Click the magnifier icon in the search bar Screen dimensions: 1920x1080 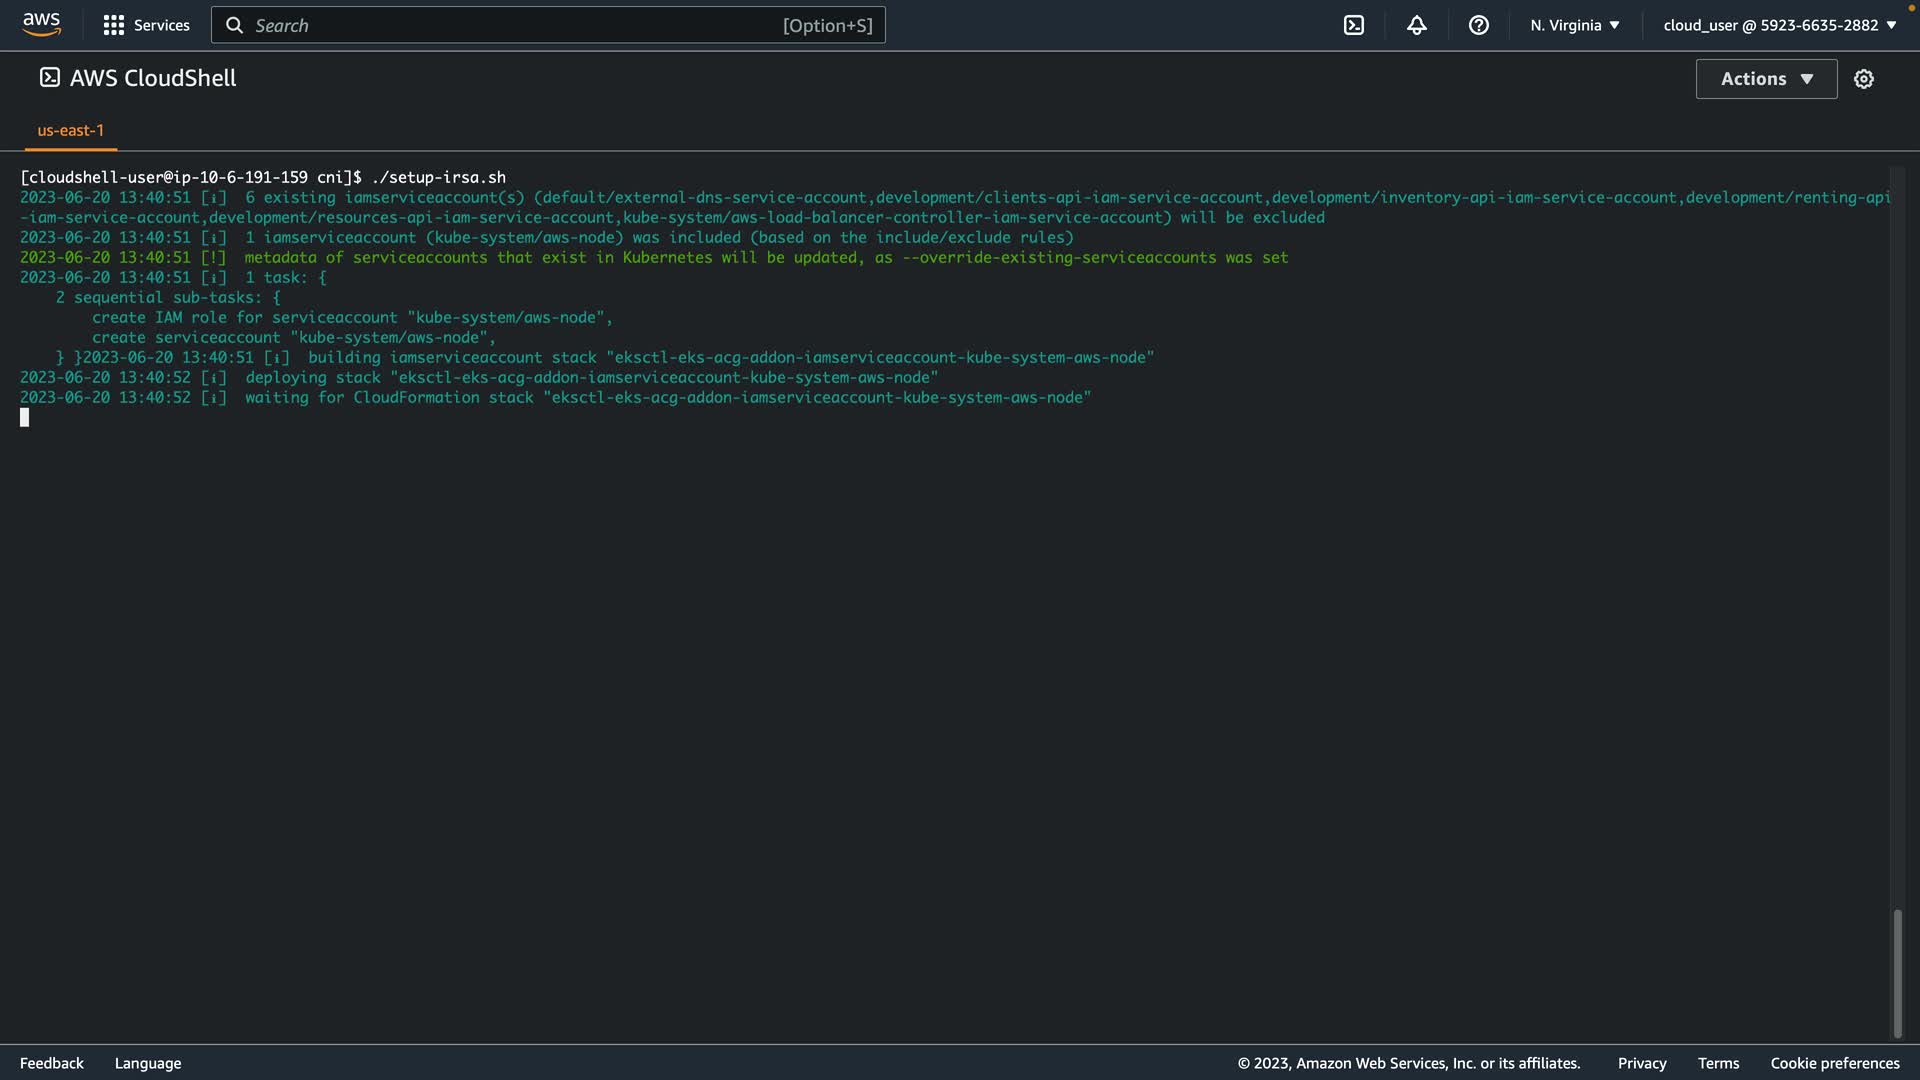234,25
